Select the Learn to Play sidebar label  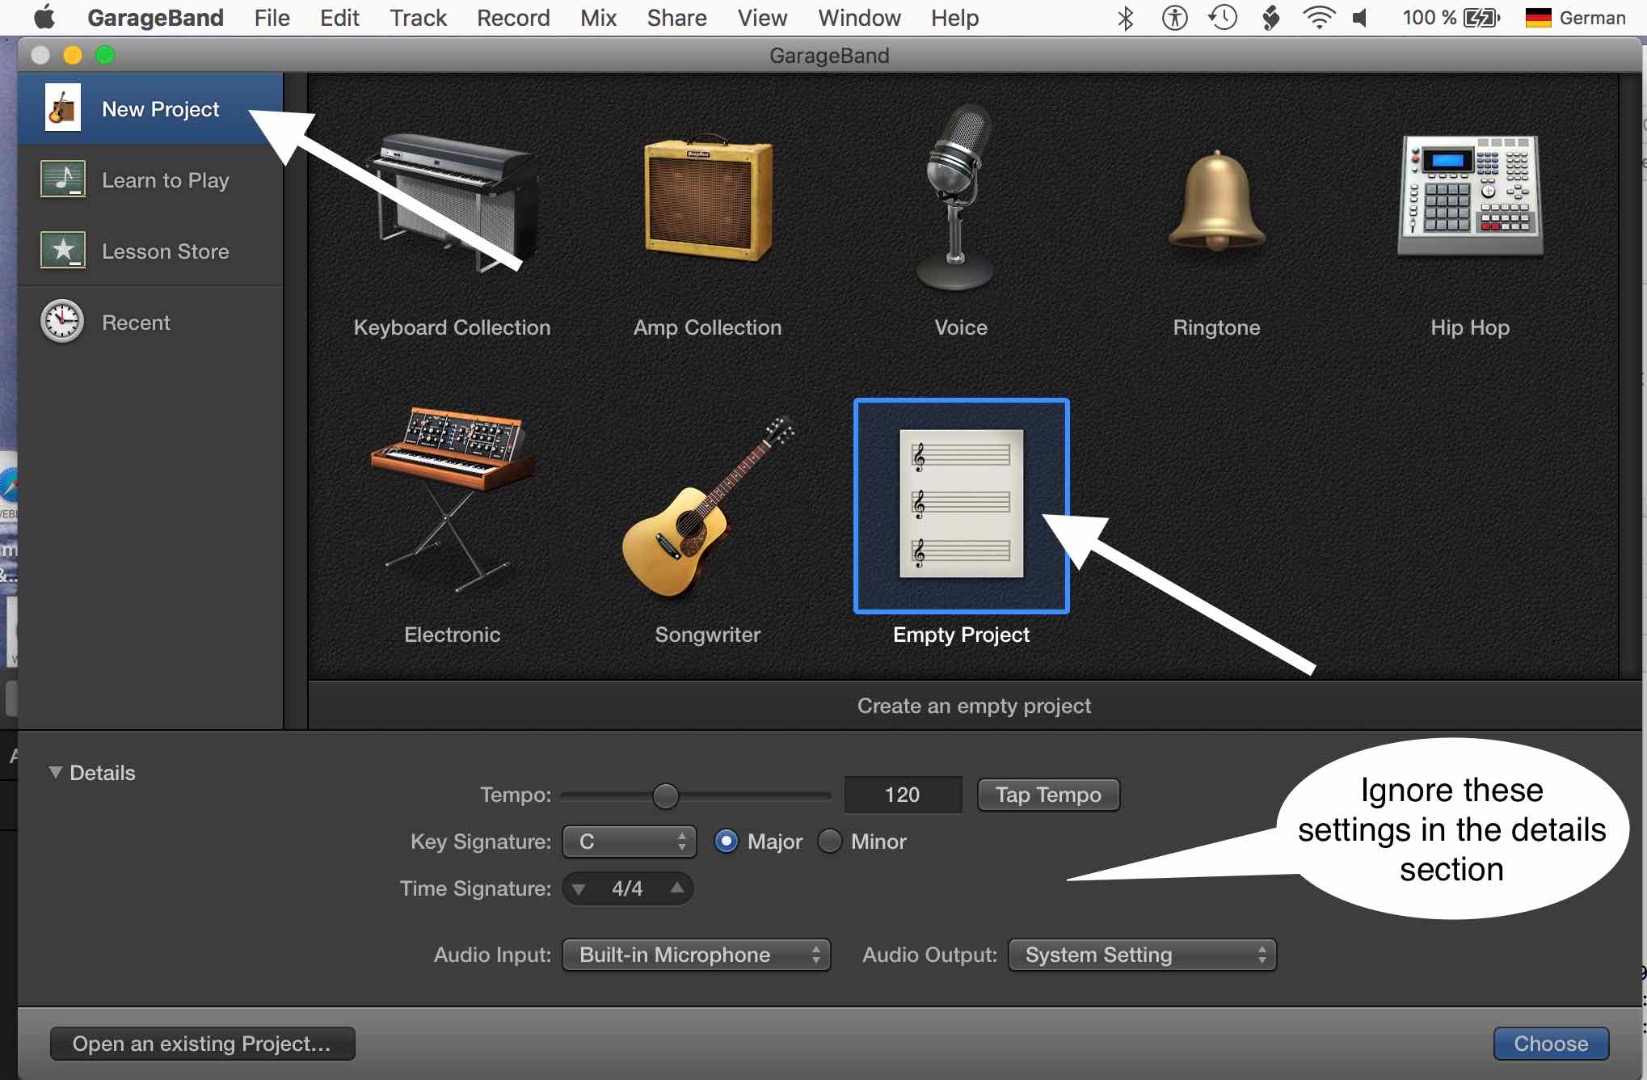point(165,180)
